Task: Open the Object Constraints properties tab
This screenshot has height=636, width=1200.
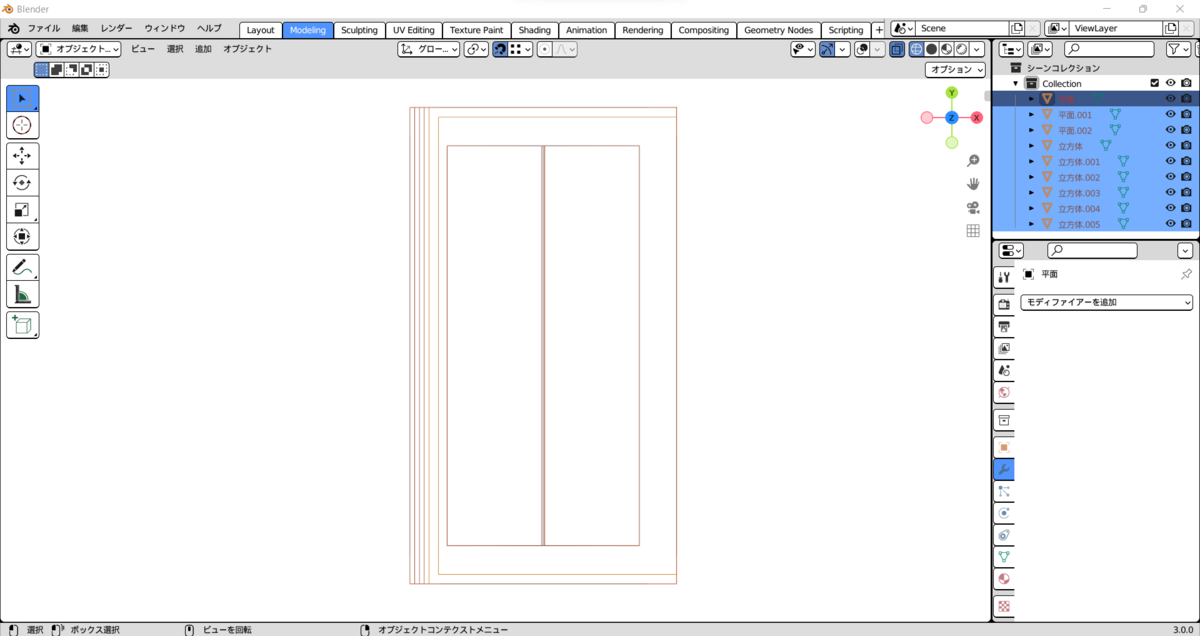Action: tap(1004, 535)
